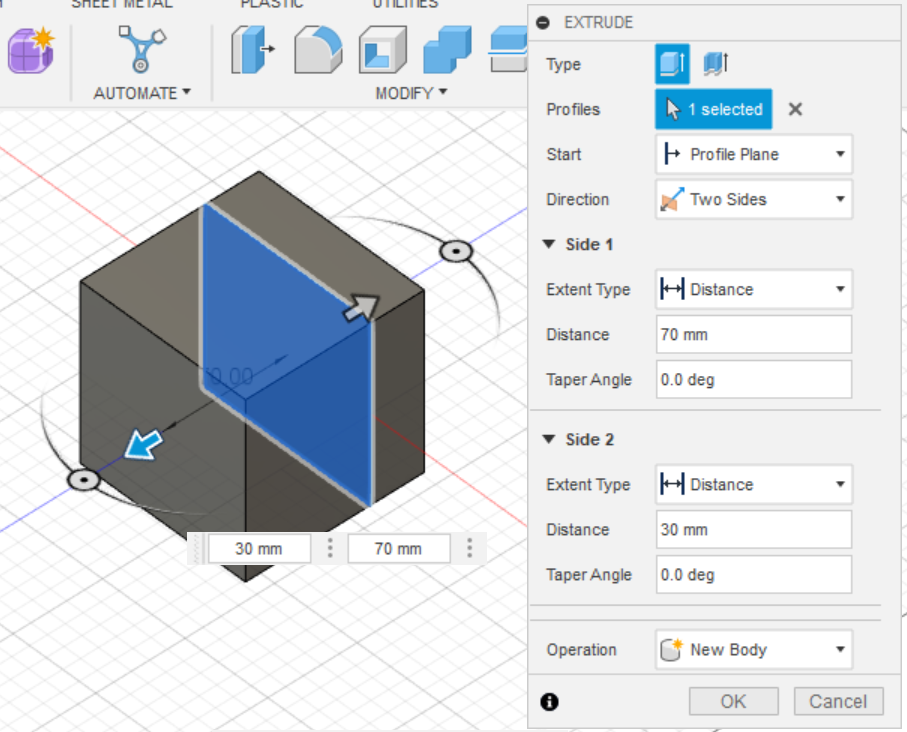This screenshot has height=732, width=907.
Task: Open options dots beside 30 mm box
Action: click(330, 549)
